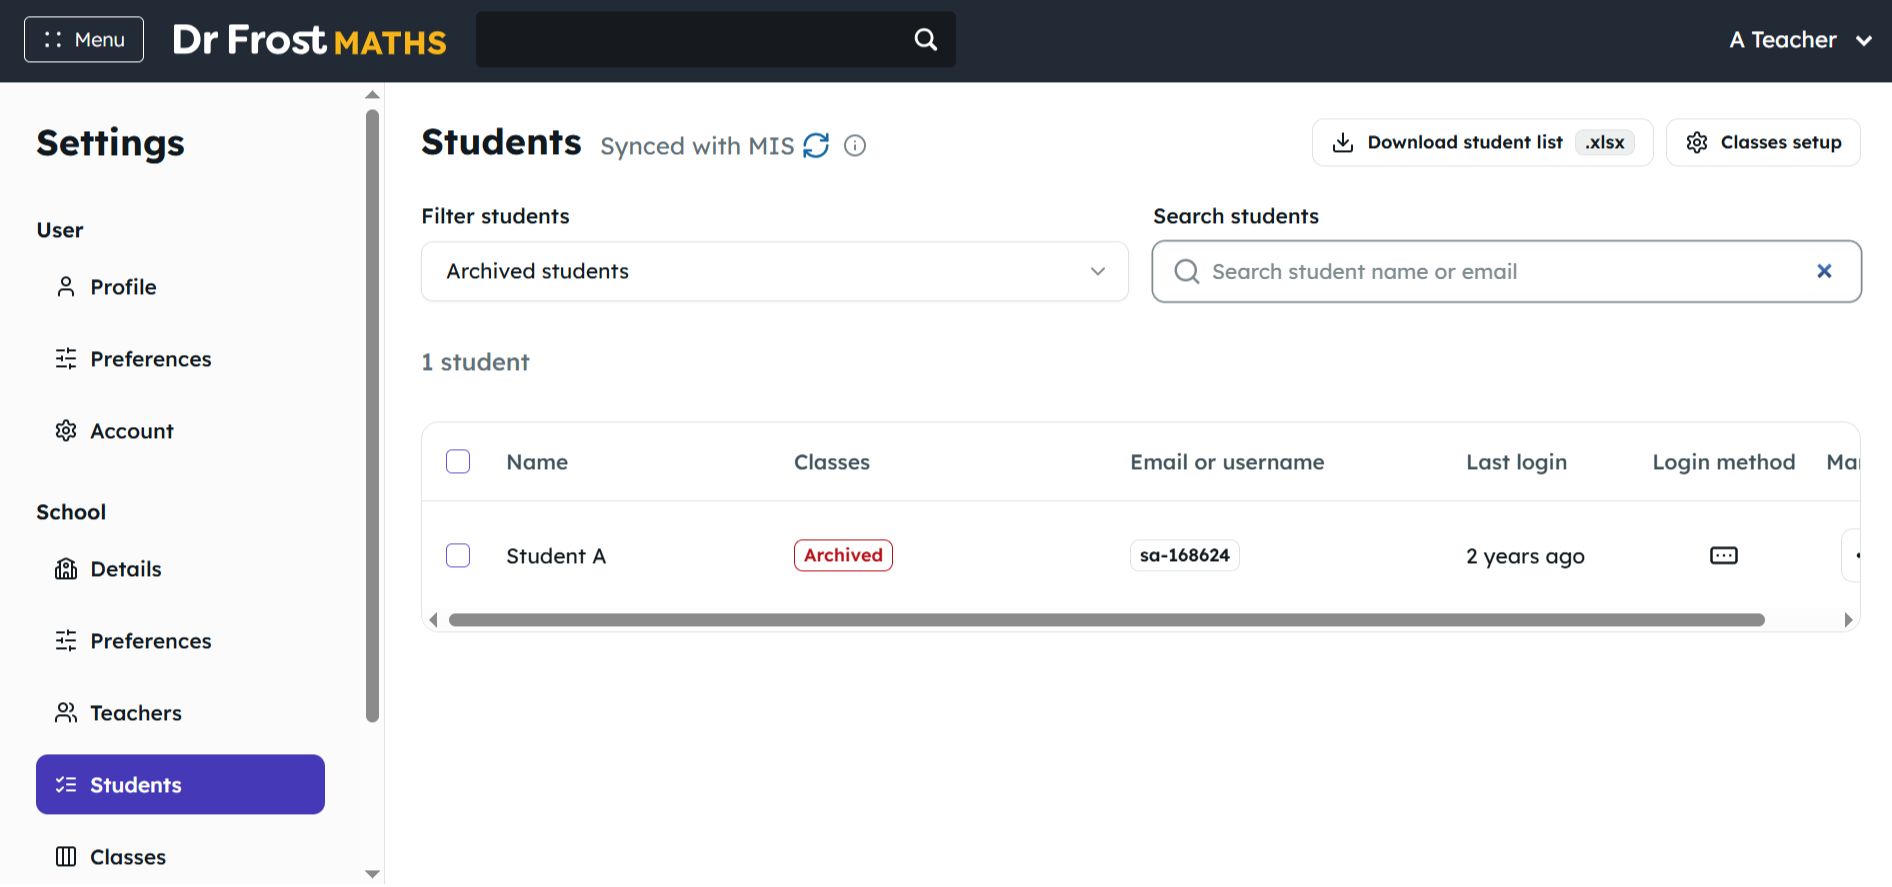The width and height of the screenshot is (1892, 887).
Task: Click the table scroll right arrow
Action: tap(1848, 620)
